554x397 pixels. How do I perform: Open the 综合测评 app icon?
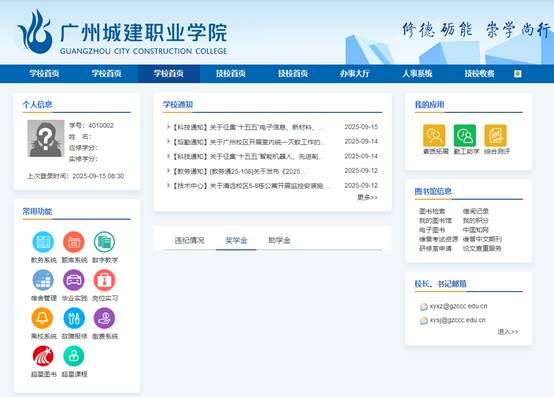(x=495, y=135)
